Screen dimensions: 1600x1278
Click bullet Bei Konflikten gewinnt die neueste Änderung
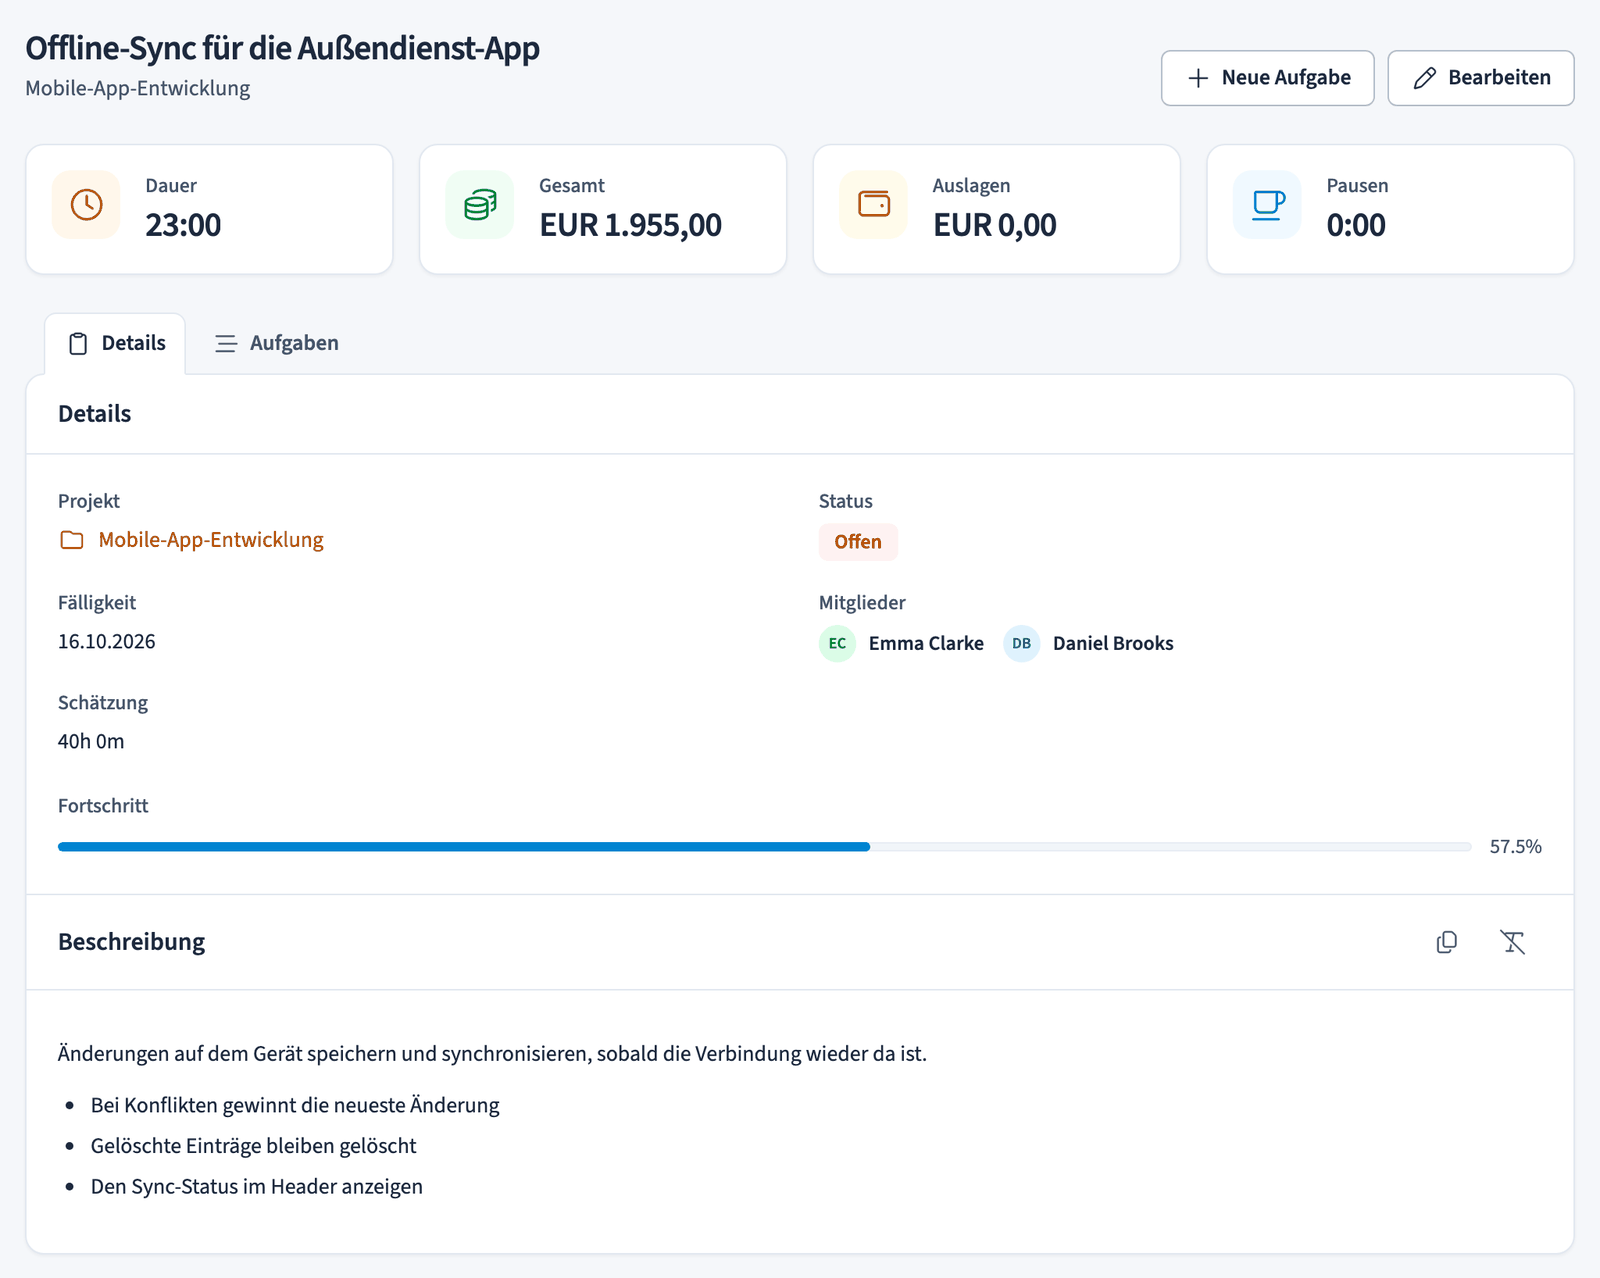click(x=295, y=1105)
